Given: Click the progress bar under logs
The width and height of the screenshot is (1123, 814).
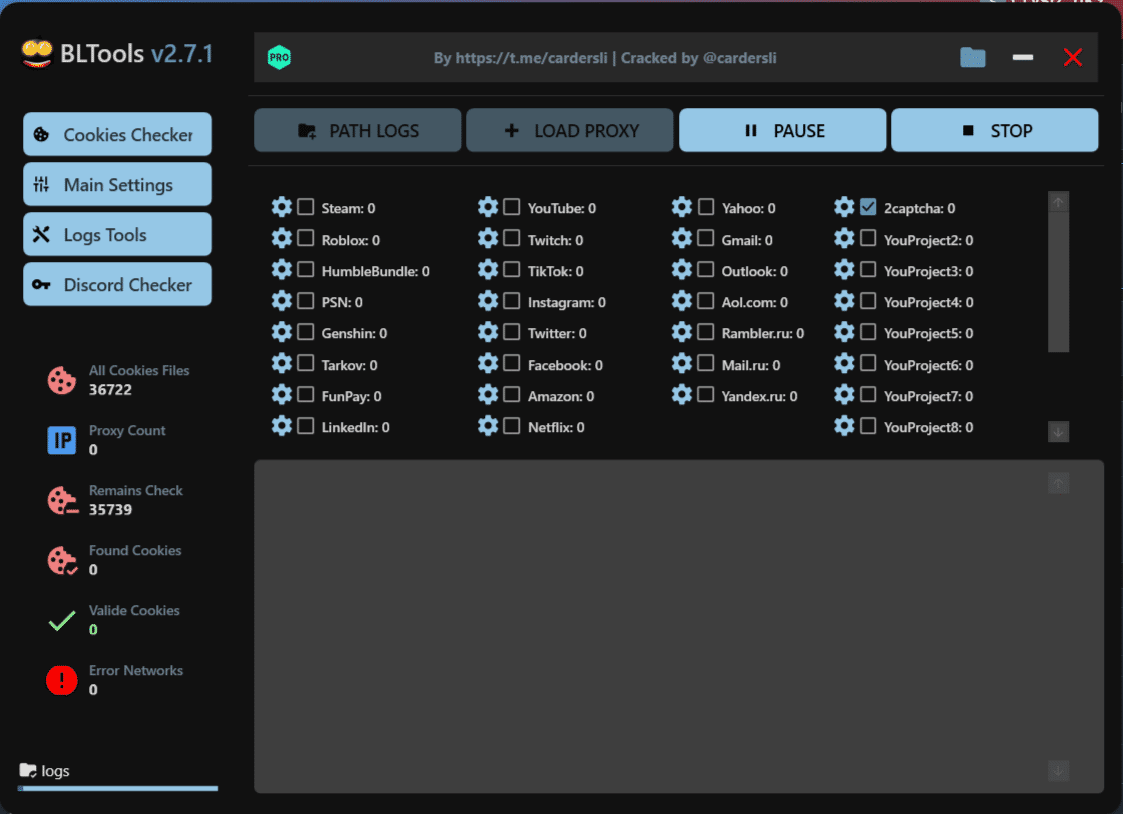Looking at the screenshot, I should [118, 789].
